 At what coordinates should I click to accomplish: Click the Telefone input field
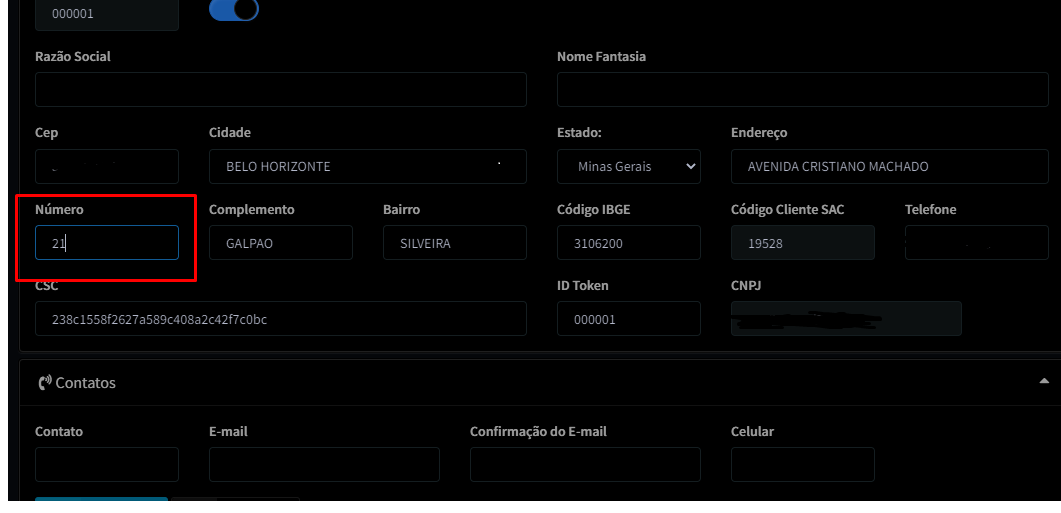[976, 242]
